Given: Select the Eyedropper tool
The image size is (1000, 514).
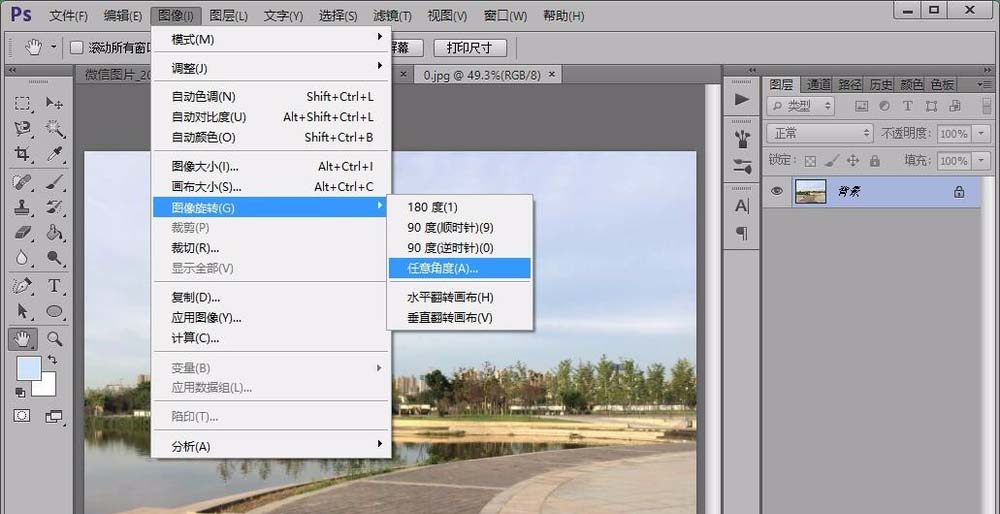Looking at the screenshot, I should (x=55, y=154).
